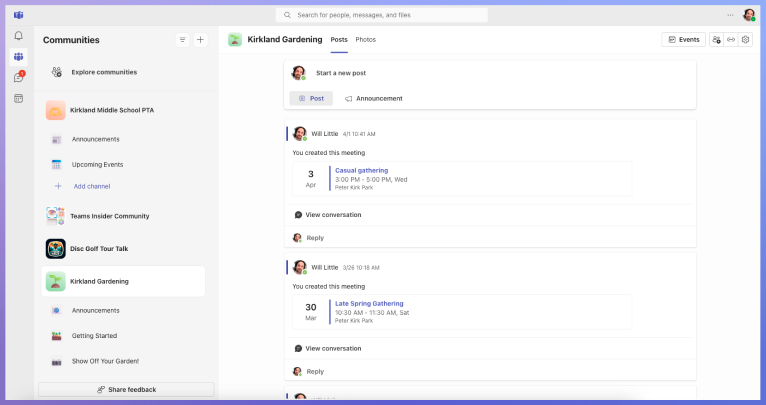Click the plus icon to create a community
This screenshot has height=405, width=766.
coord(200,40)
